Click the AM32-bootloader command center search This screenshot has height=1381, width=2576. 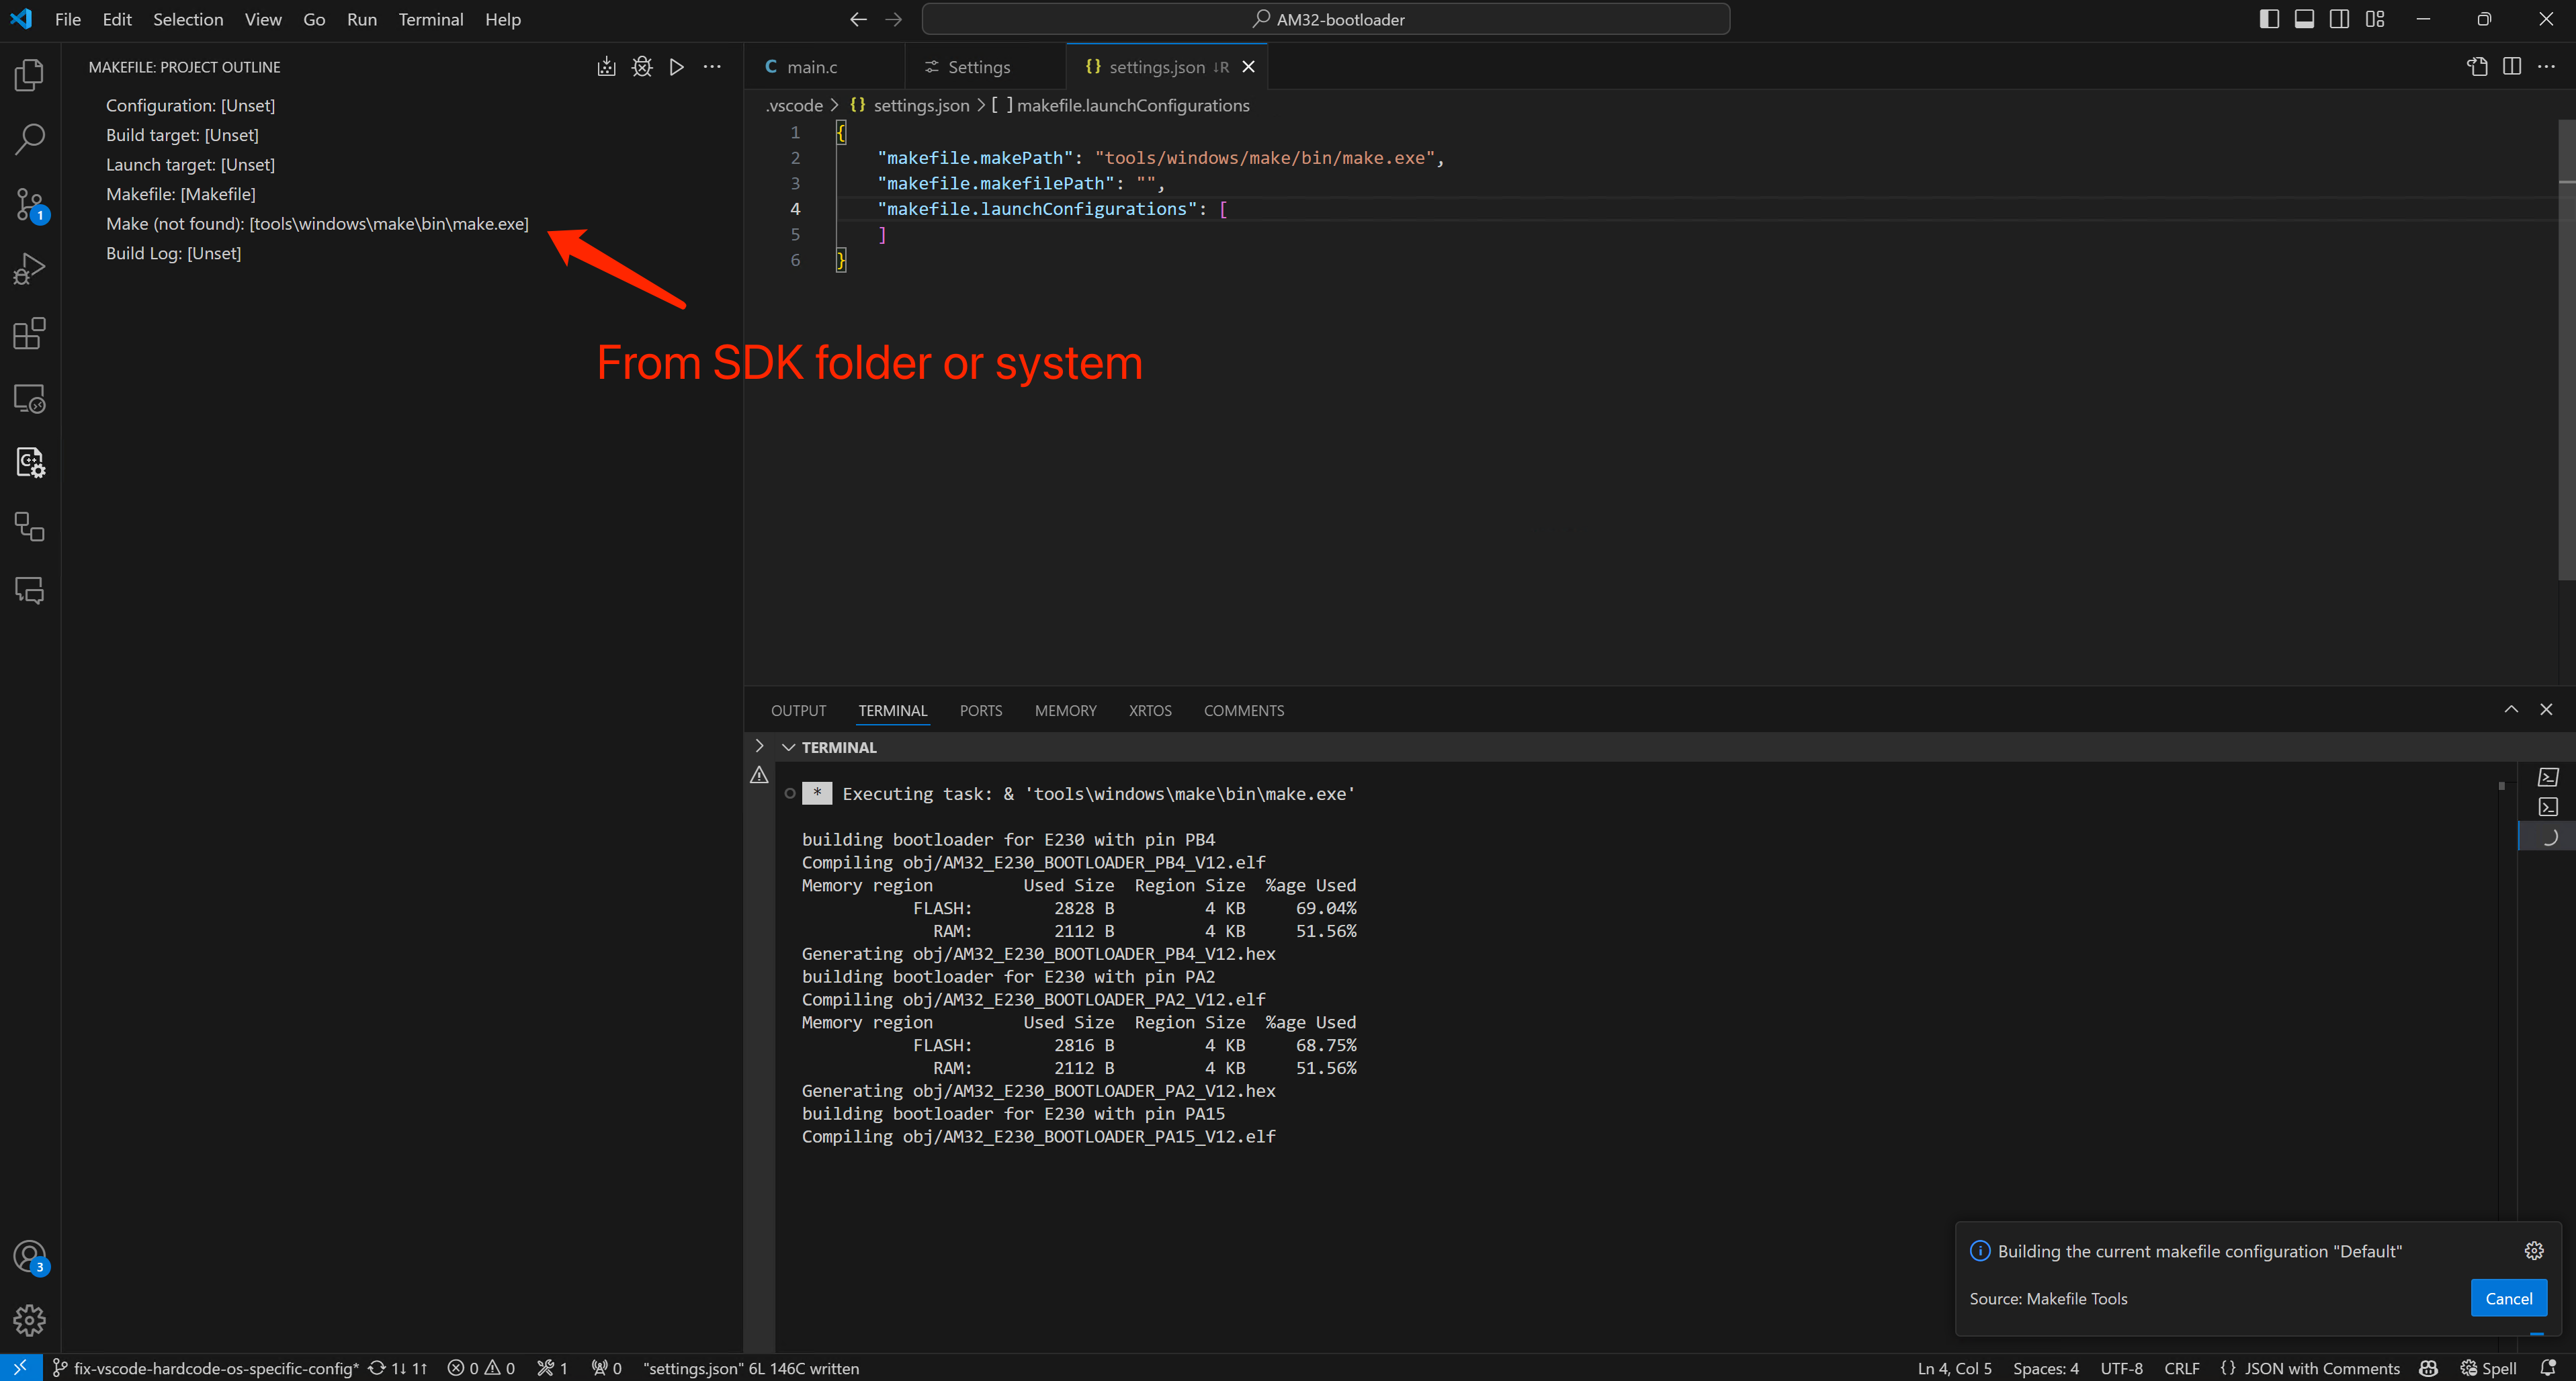tap(1326, 19)
